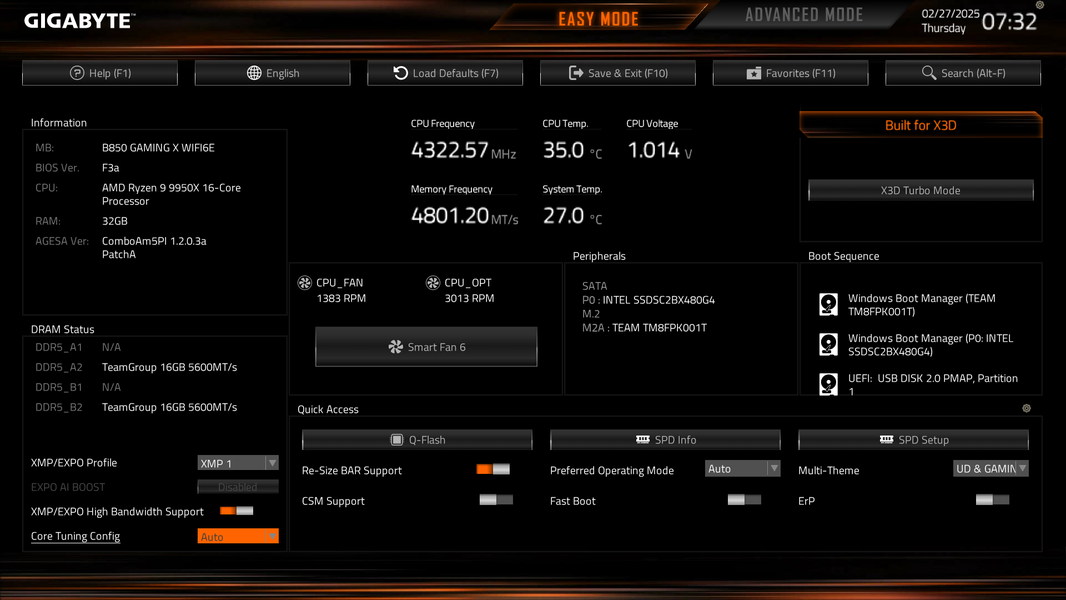Viewport: 1066px width, 600px height.
Task: Click BIOS version F3a value
Action: 111,167
